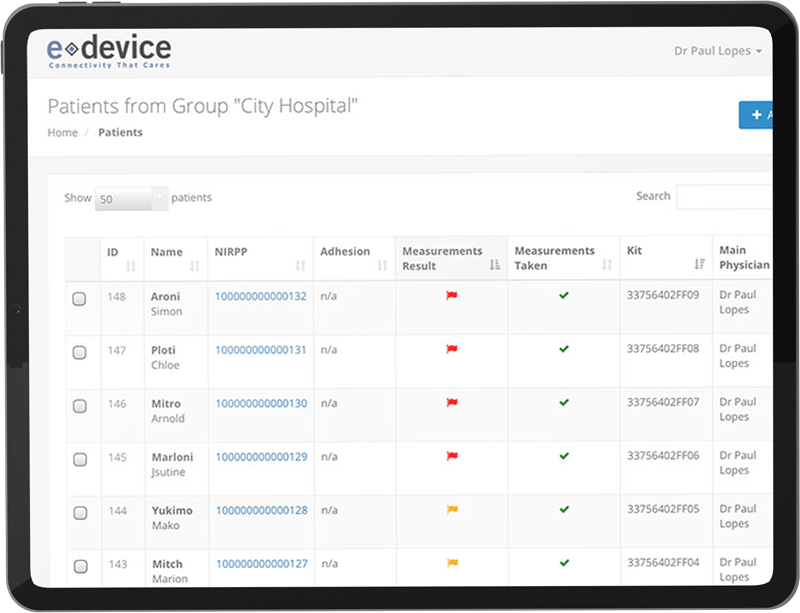Sort by Measurements Result column

tap(494, 266)
